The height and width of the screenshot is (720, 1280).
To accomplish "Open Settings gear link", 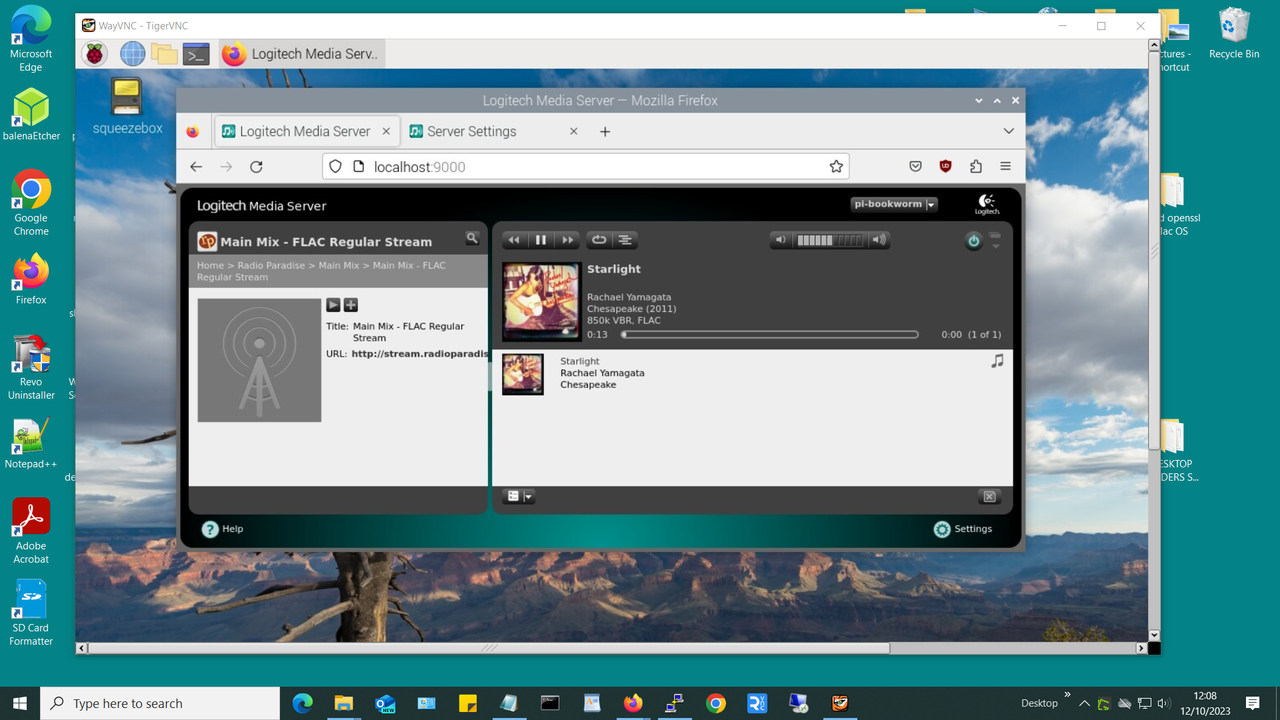I will coord(963,529).
